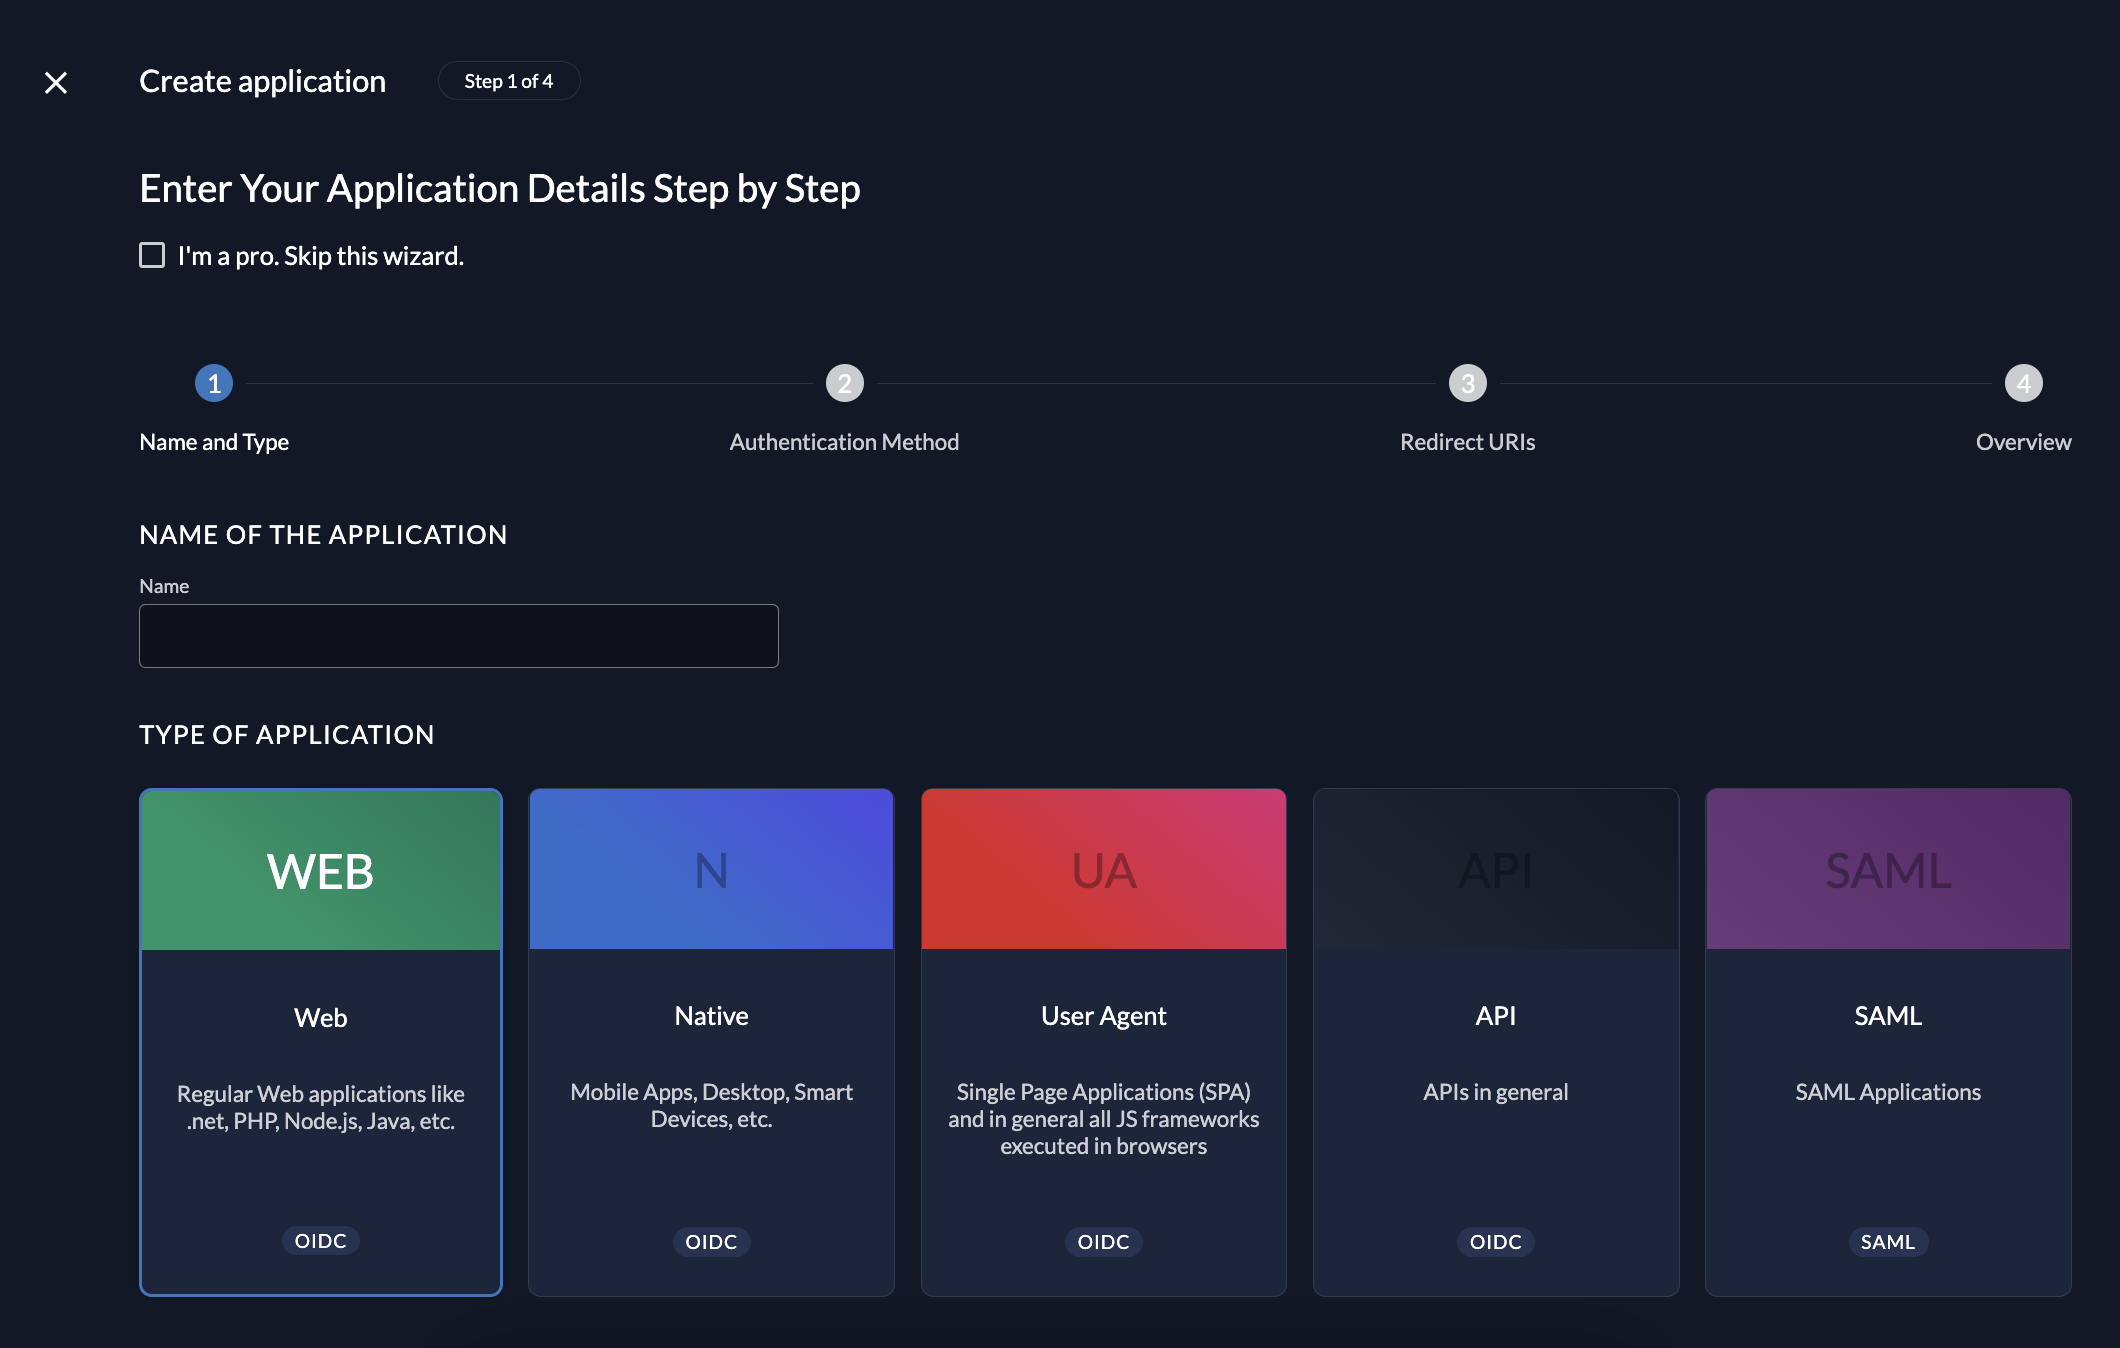Pick the red UA User Agent banner
The image size is (2120, 1348).
[x=1103, y=869]
